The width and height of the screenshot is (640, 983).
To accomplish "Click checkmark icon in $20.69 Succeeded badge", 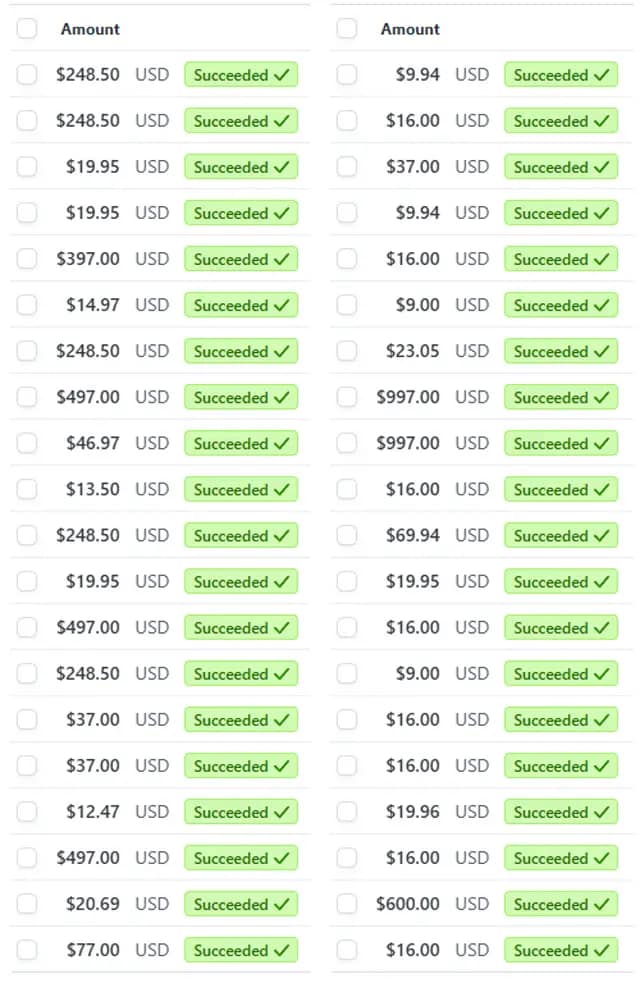I will (282, 904).
